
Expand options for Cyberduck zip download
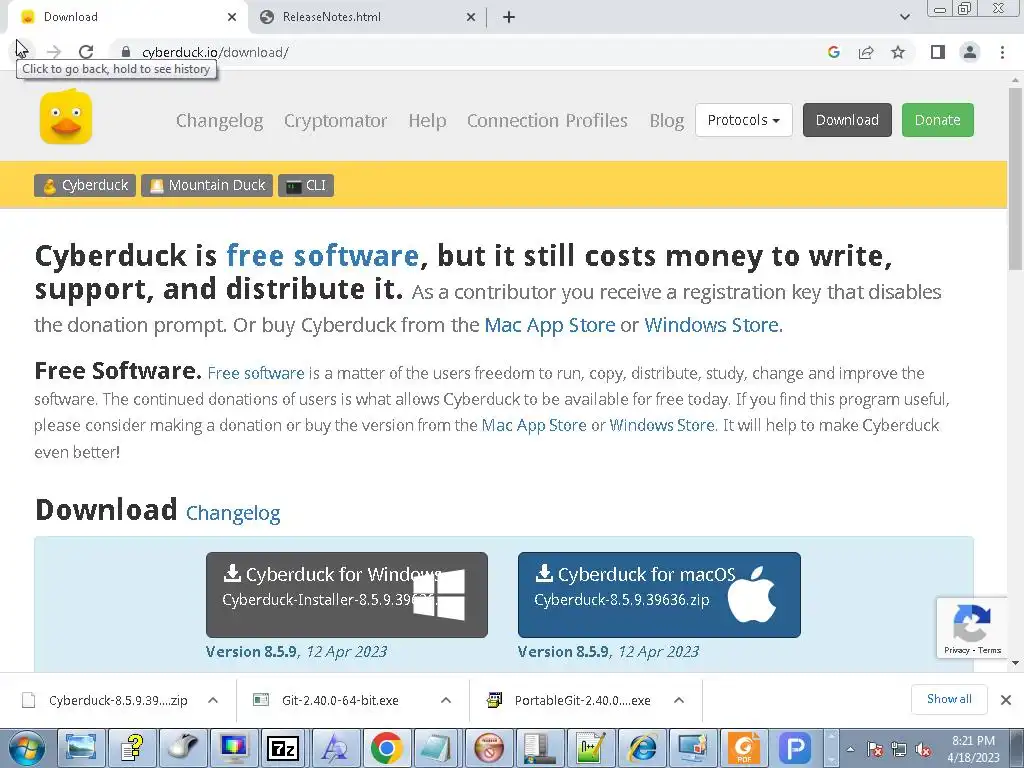tap(213, 700)
